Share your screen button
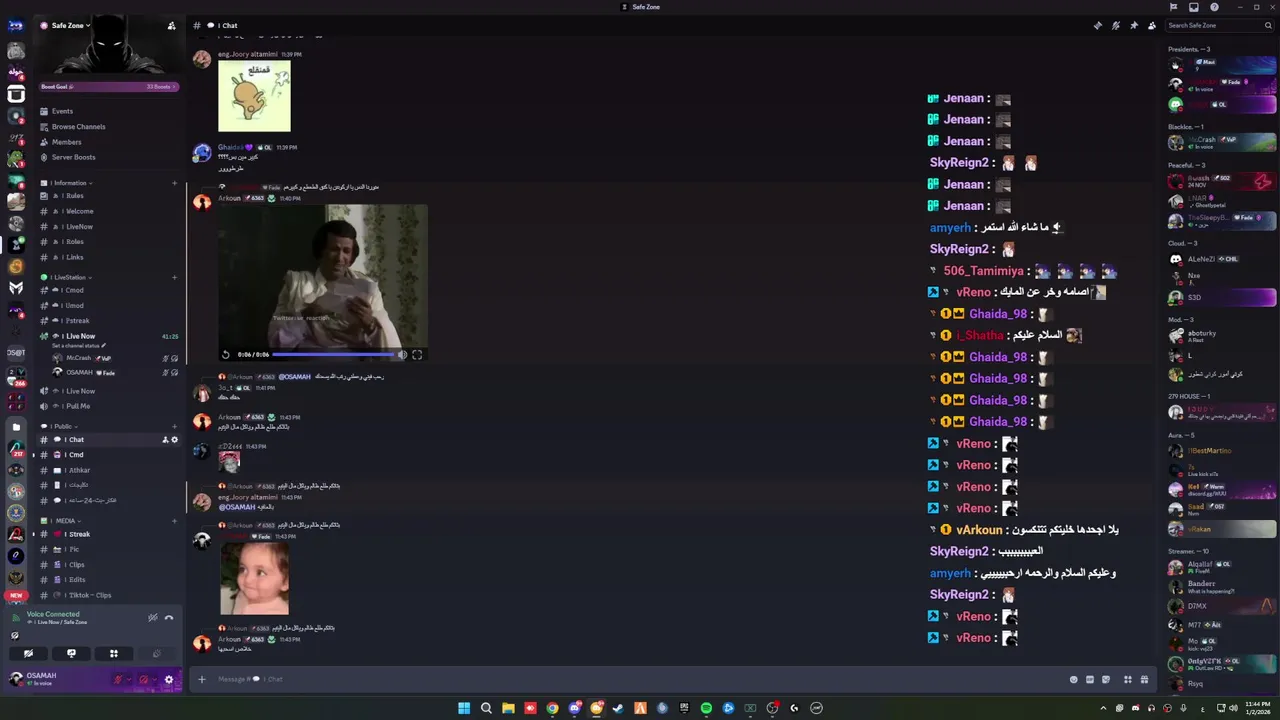1280x720 pixels. (71, 653)
